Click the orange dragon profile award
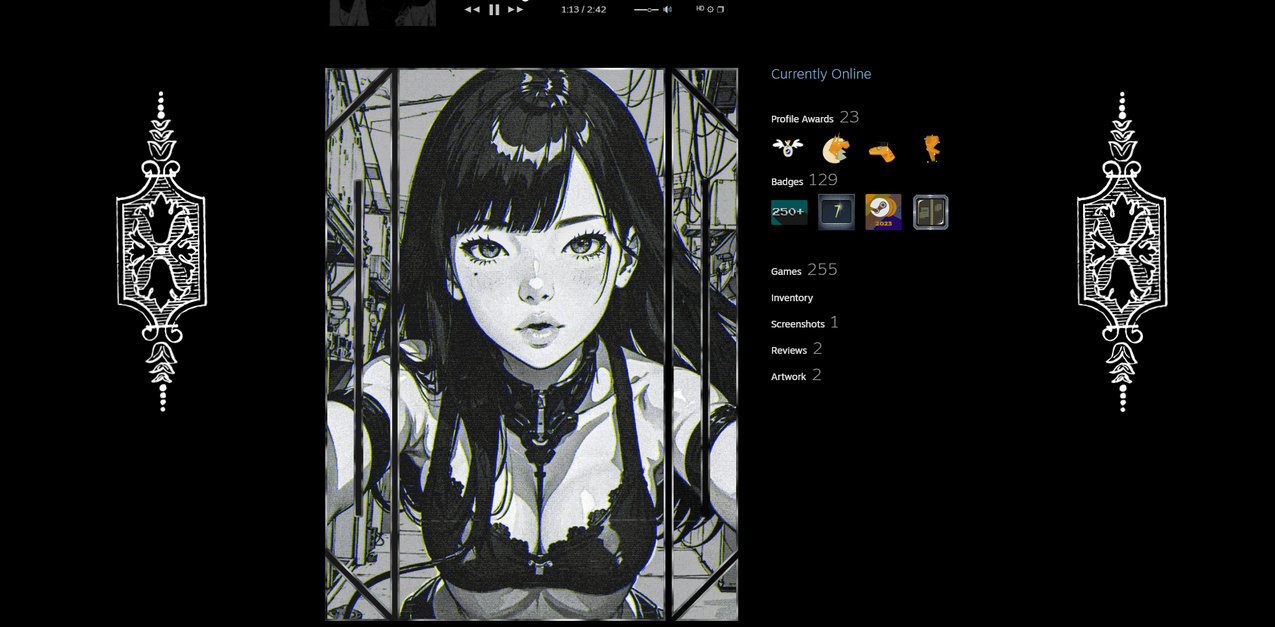Viewport: 1275px width, 627px height. tap(836, 149)
